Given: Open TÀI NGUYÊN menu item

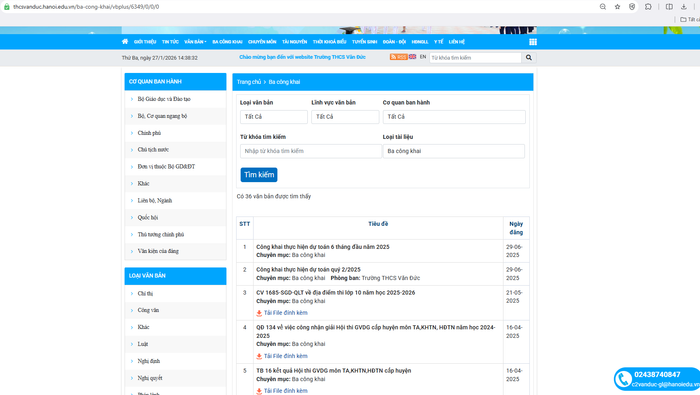Looking at the screenshot, I should click(294, 42).
